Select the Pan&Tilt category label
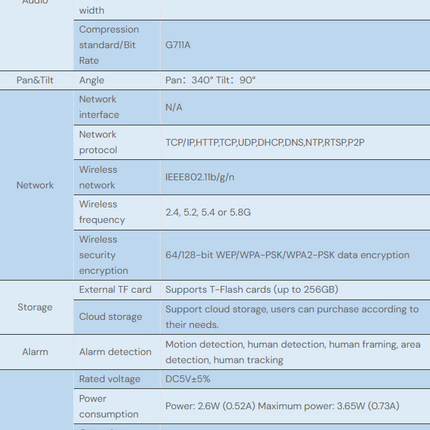This screenshot has height=430, width=430. [35, 80]
